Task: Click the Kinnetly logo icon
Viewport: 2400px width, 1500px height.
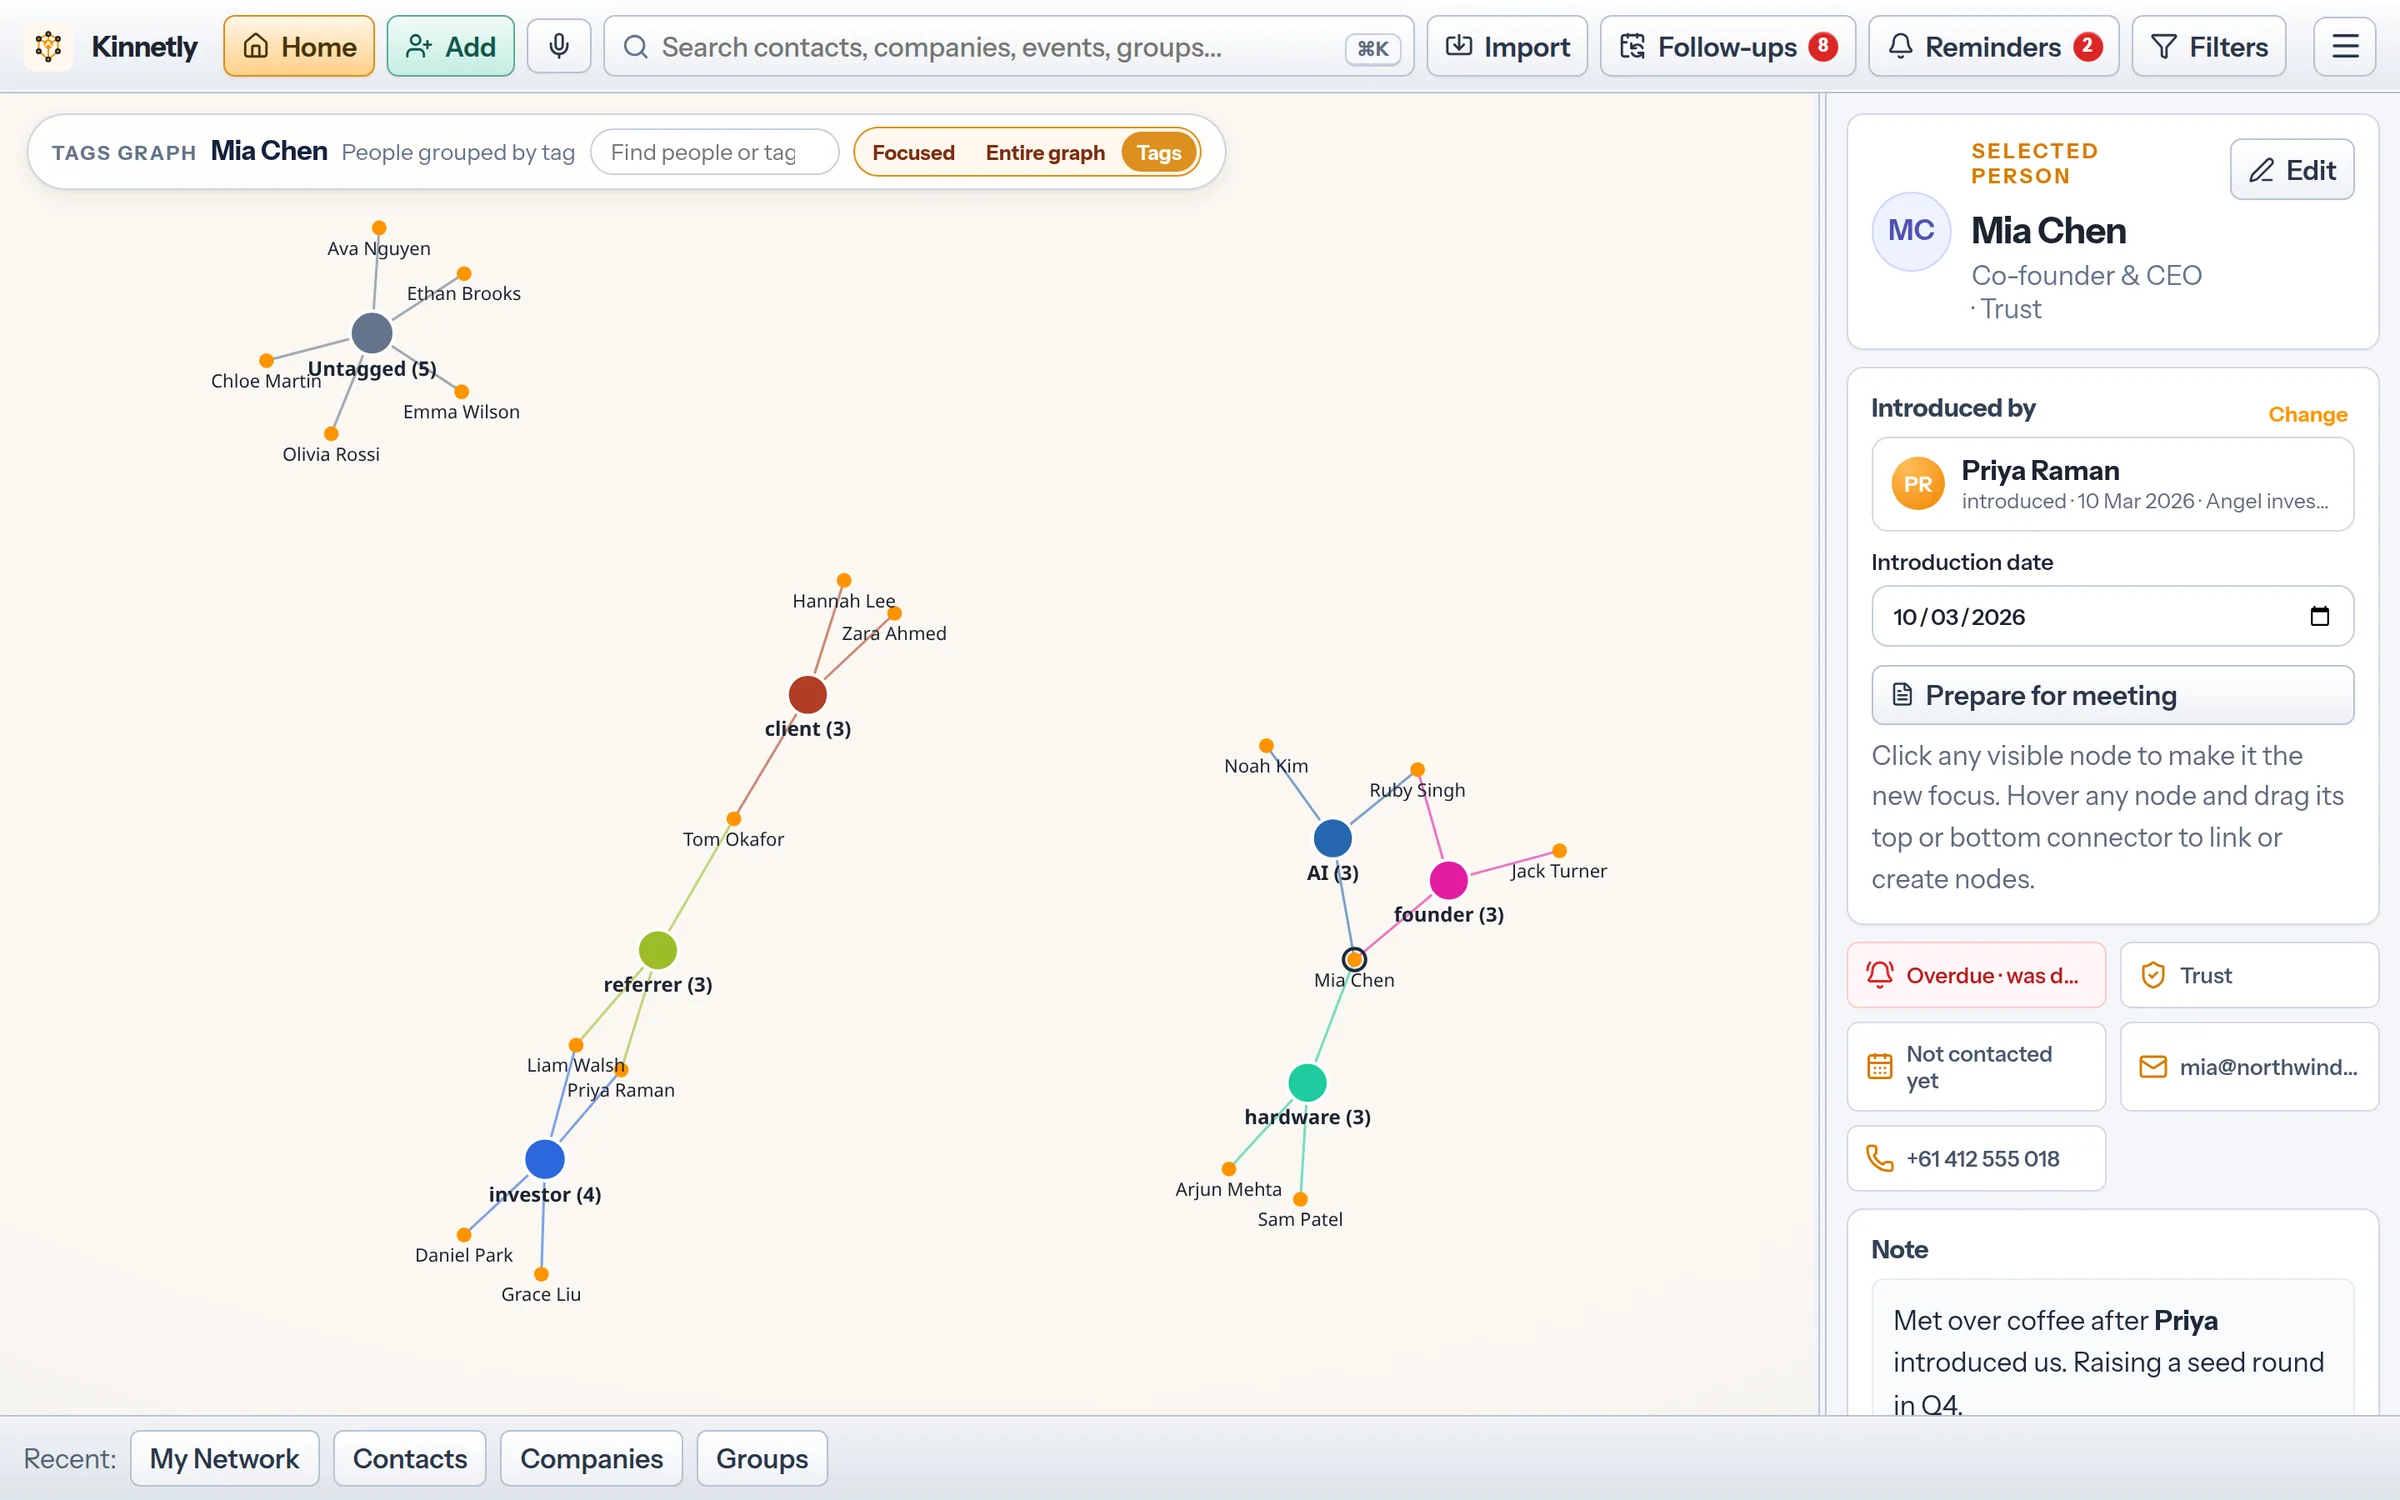Action: click(48, 46)
